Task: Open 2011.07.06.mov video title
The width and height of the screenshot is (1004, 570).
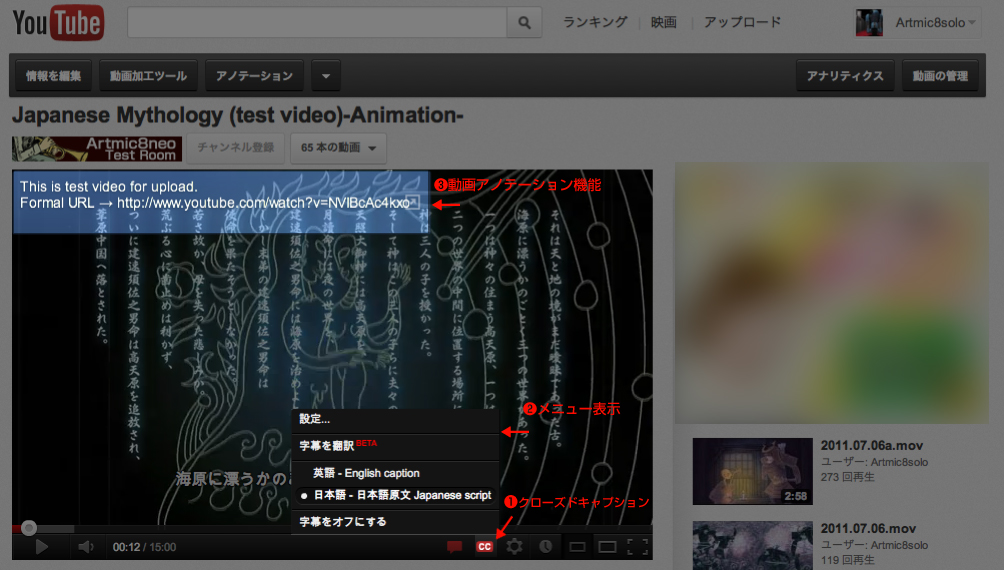Action: (868, 529)
